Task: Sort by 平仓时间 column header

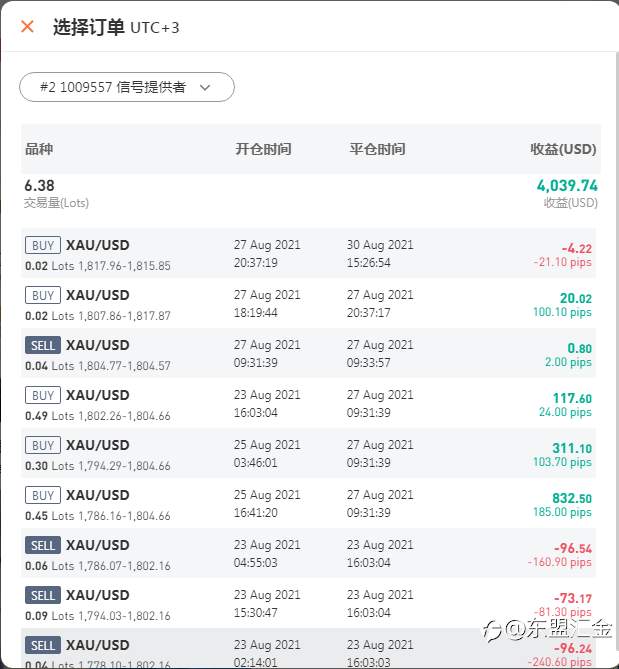Action: click(377, 149)
